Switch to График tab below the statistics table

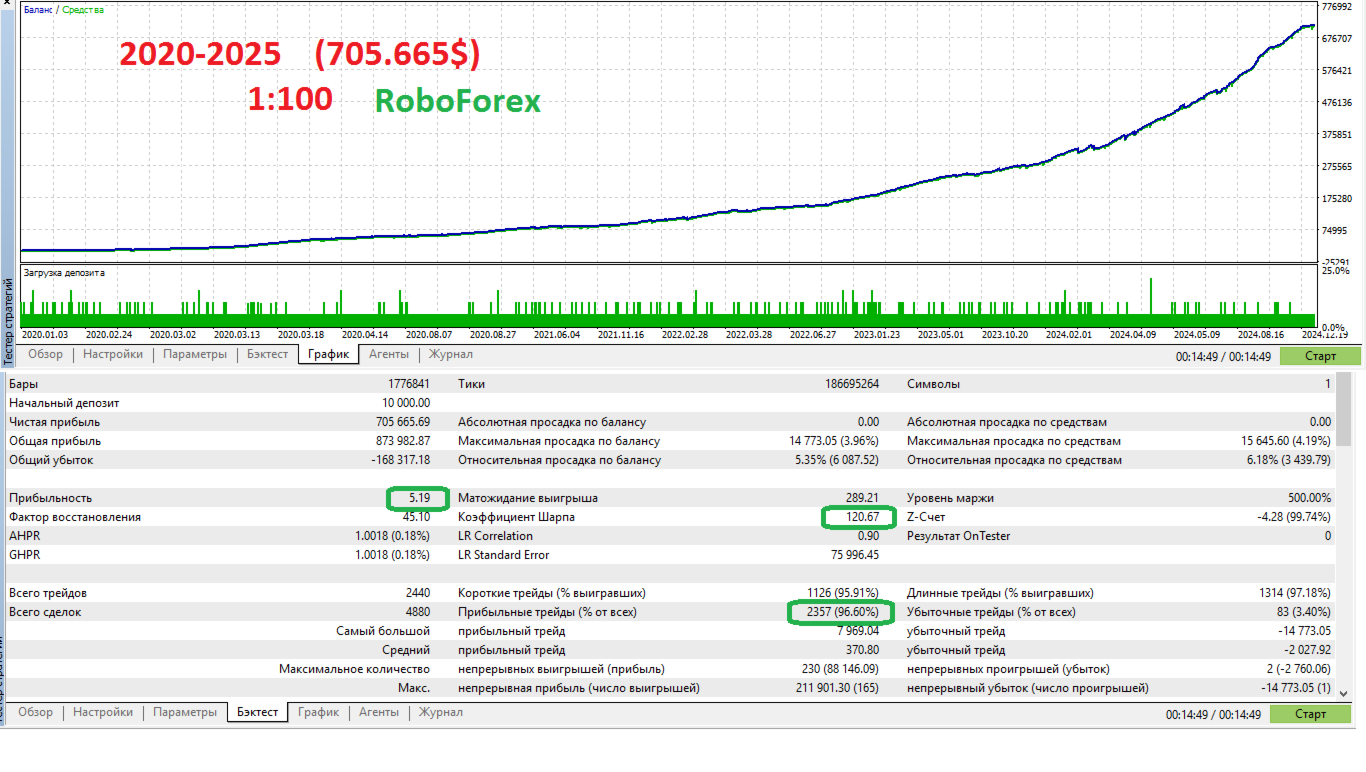coord(318,712)
